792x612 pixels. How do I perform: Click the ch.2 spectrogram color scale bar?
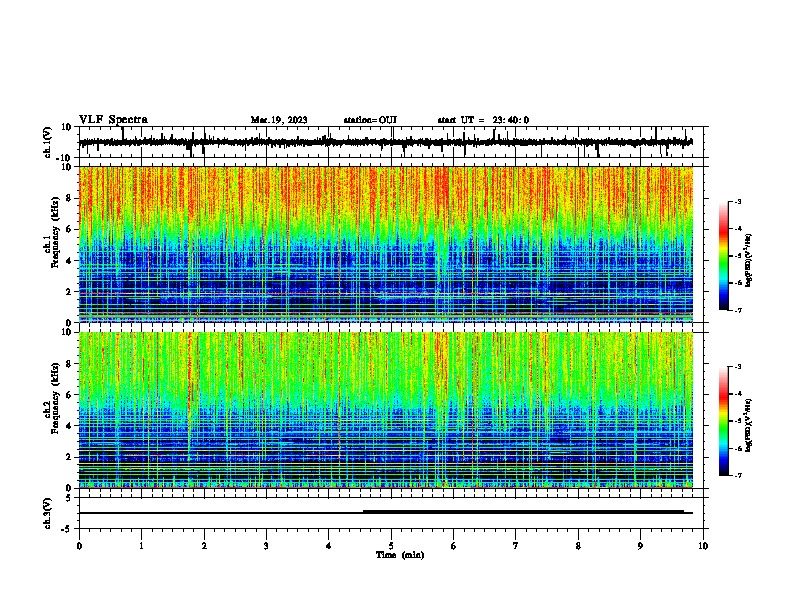click(723, 421)
